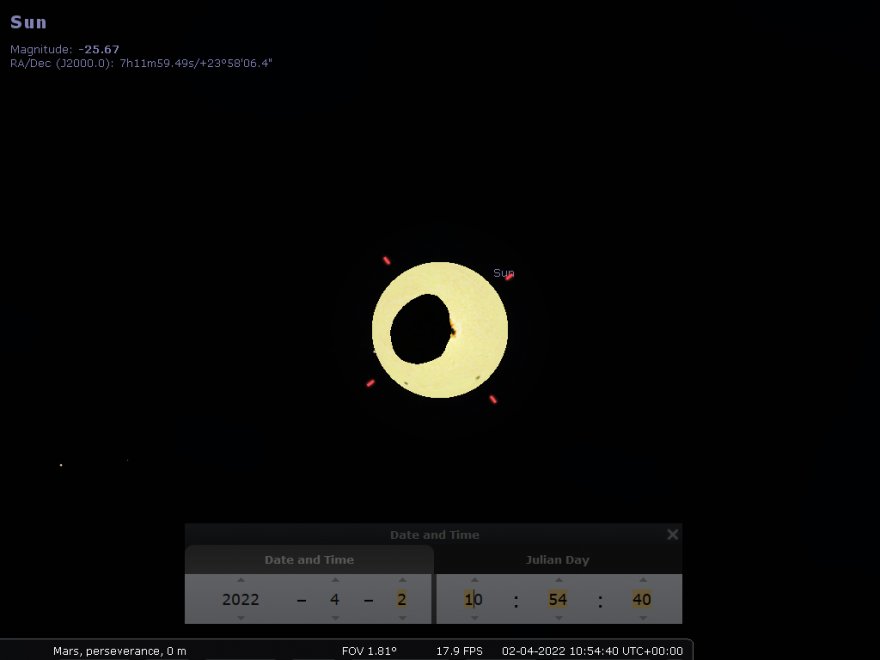Image resolution: width=880 pixels, height=660 pixels.
Task: Close the Date and Time dialog
Action: 672,535
